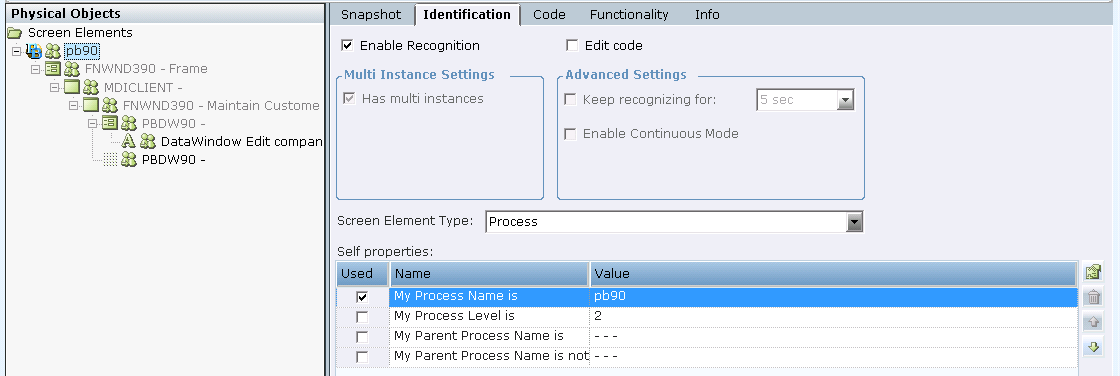Screen dimensions: 1120x376
Task: Click the Used column header
Action: pos(363,274)
